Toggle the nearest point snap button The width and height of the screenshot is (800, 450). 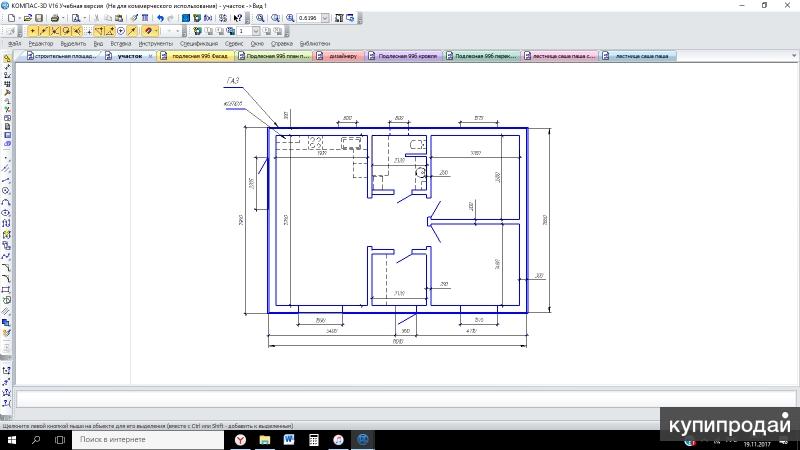pos(32,31)
